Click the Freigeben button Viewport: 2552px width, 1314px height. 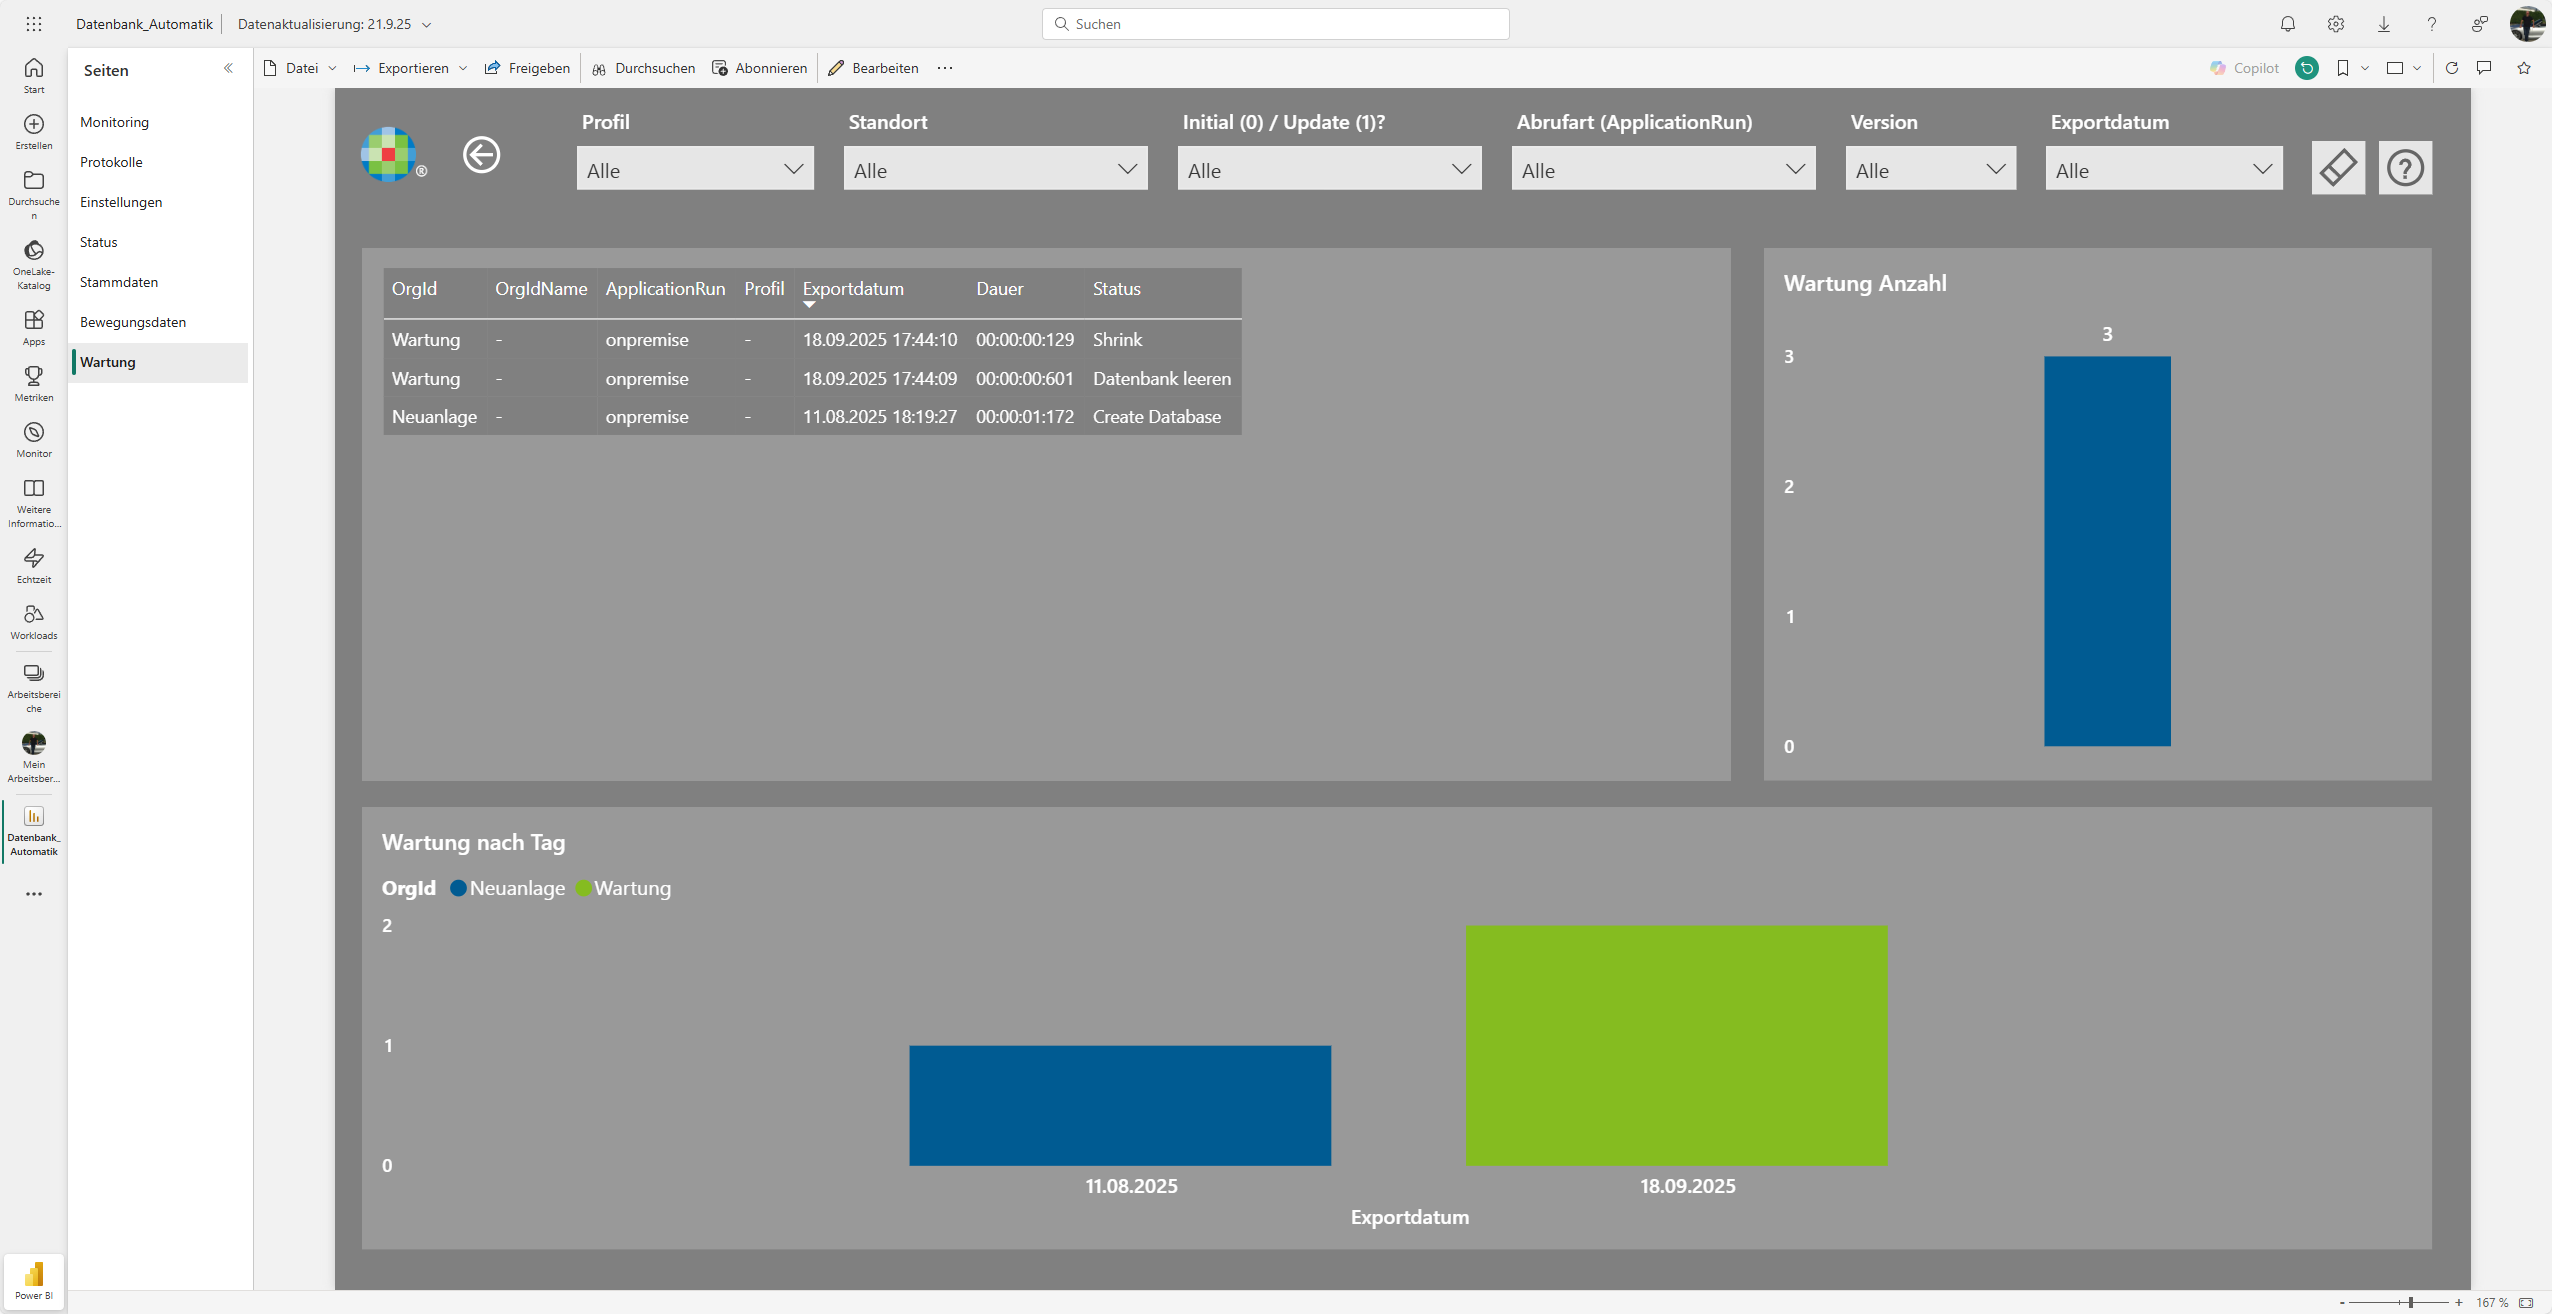[527, 68]
